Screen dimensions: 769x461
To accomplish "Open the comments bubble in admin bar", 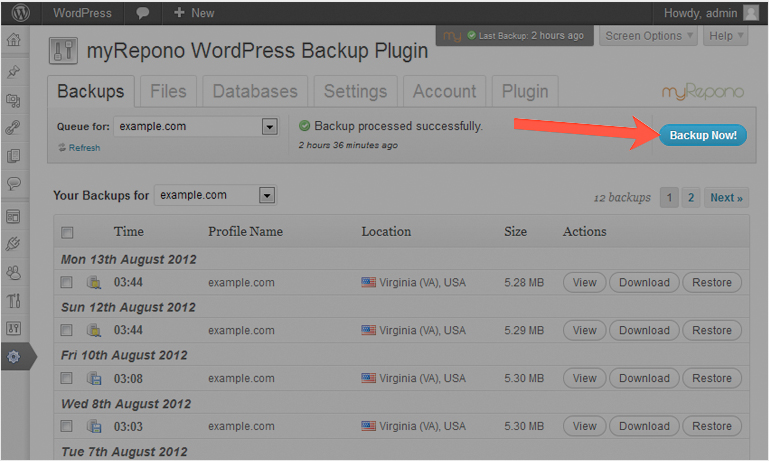I will pos(142,13).
